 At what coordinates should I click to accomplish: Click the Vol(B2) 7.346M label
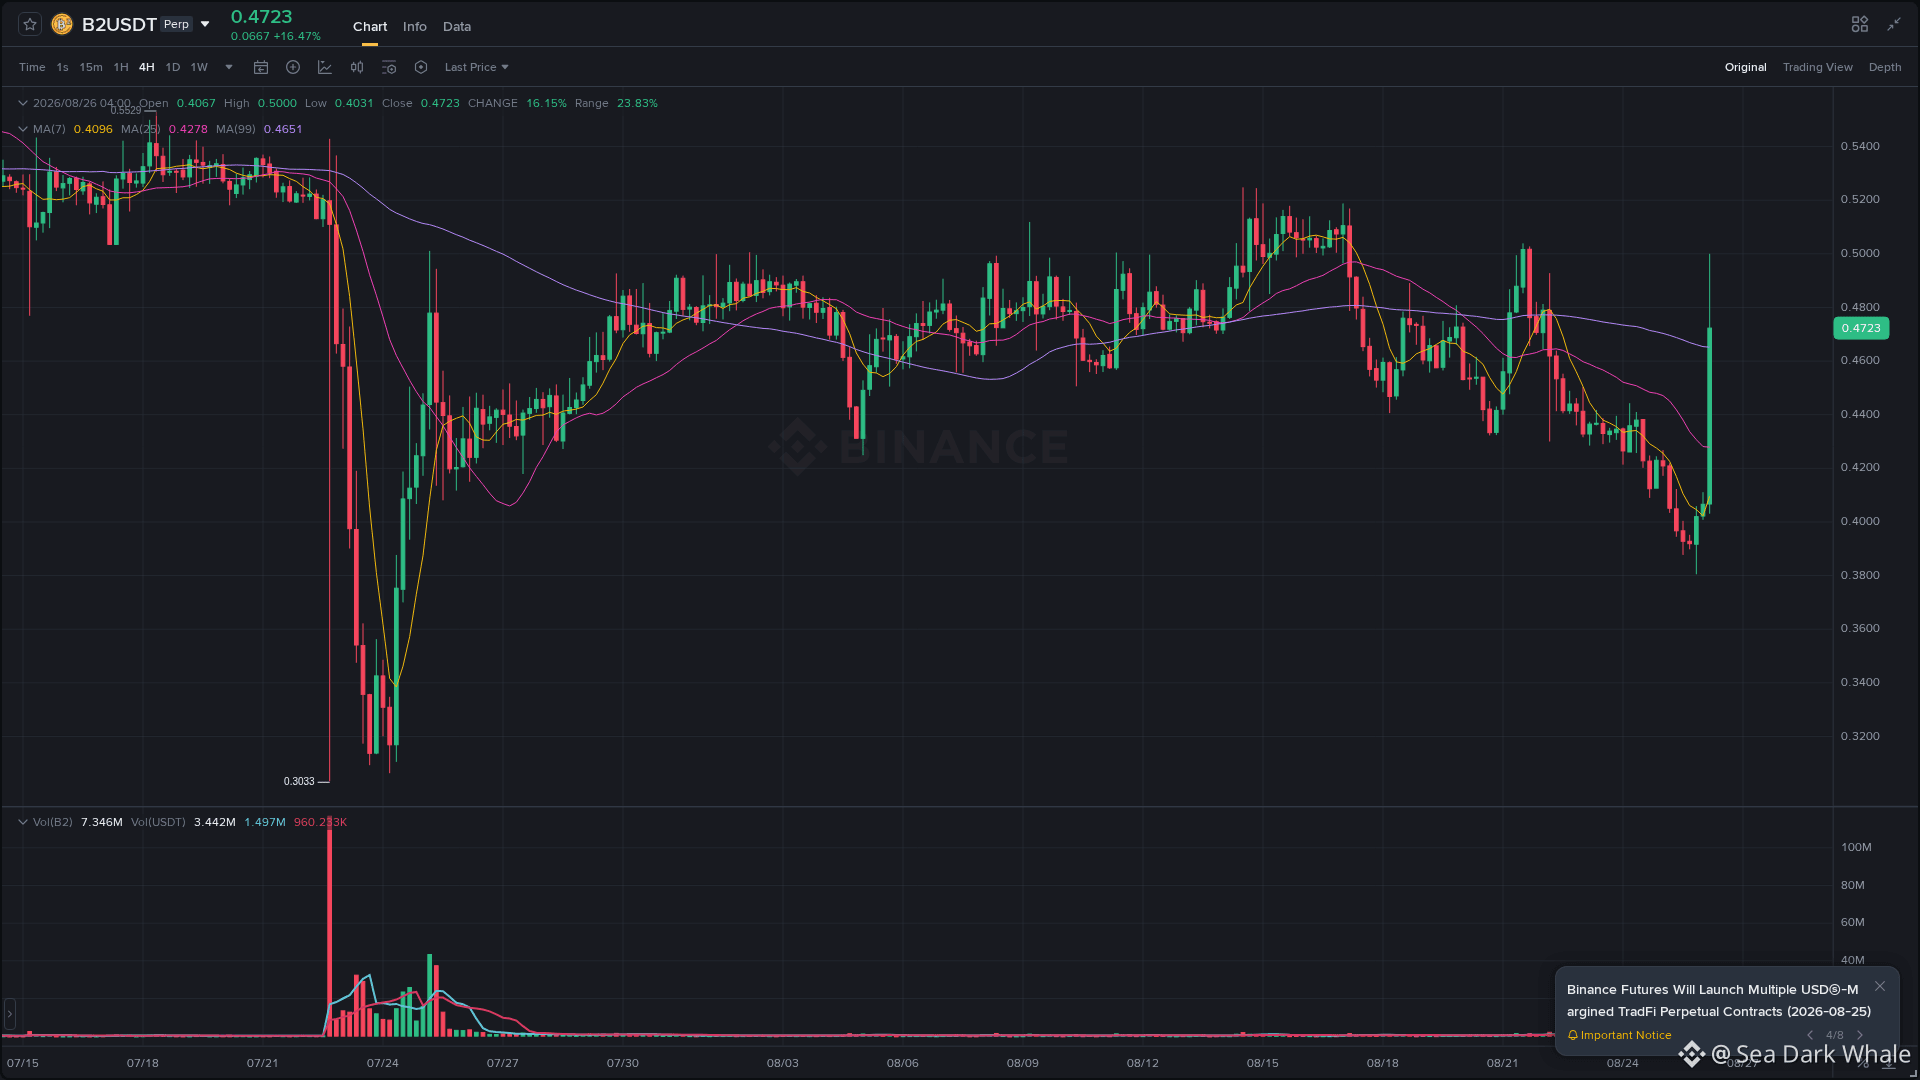[x=78, y=822]
